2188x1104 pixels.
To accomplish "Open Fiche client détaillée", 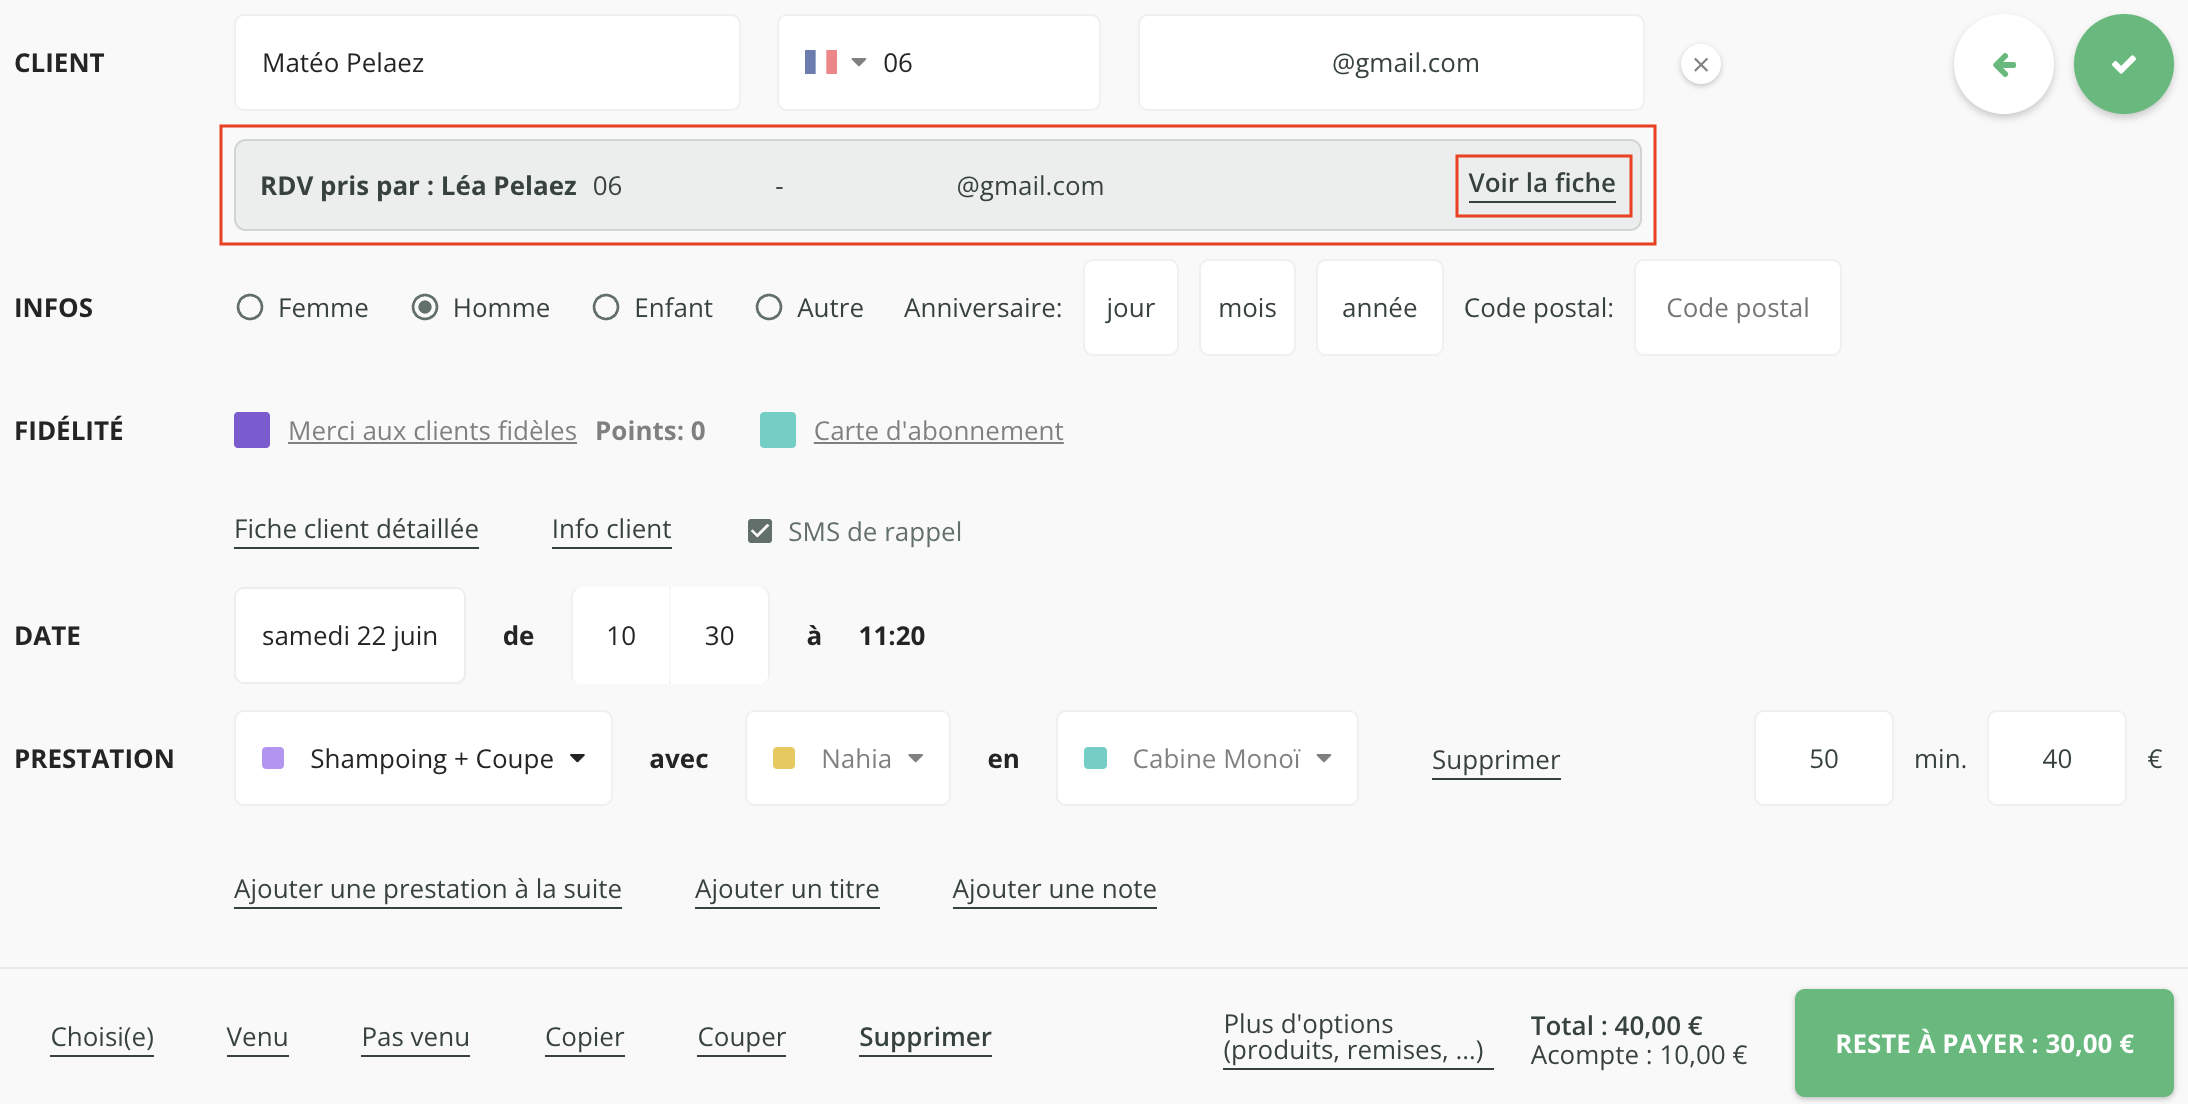I will coord(356,529).
